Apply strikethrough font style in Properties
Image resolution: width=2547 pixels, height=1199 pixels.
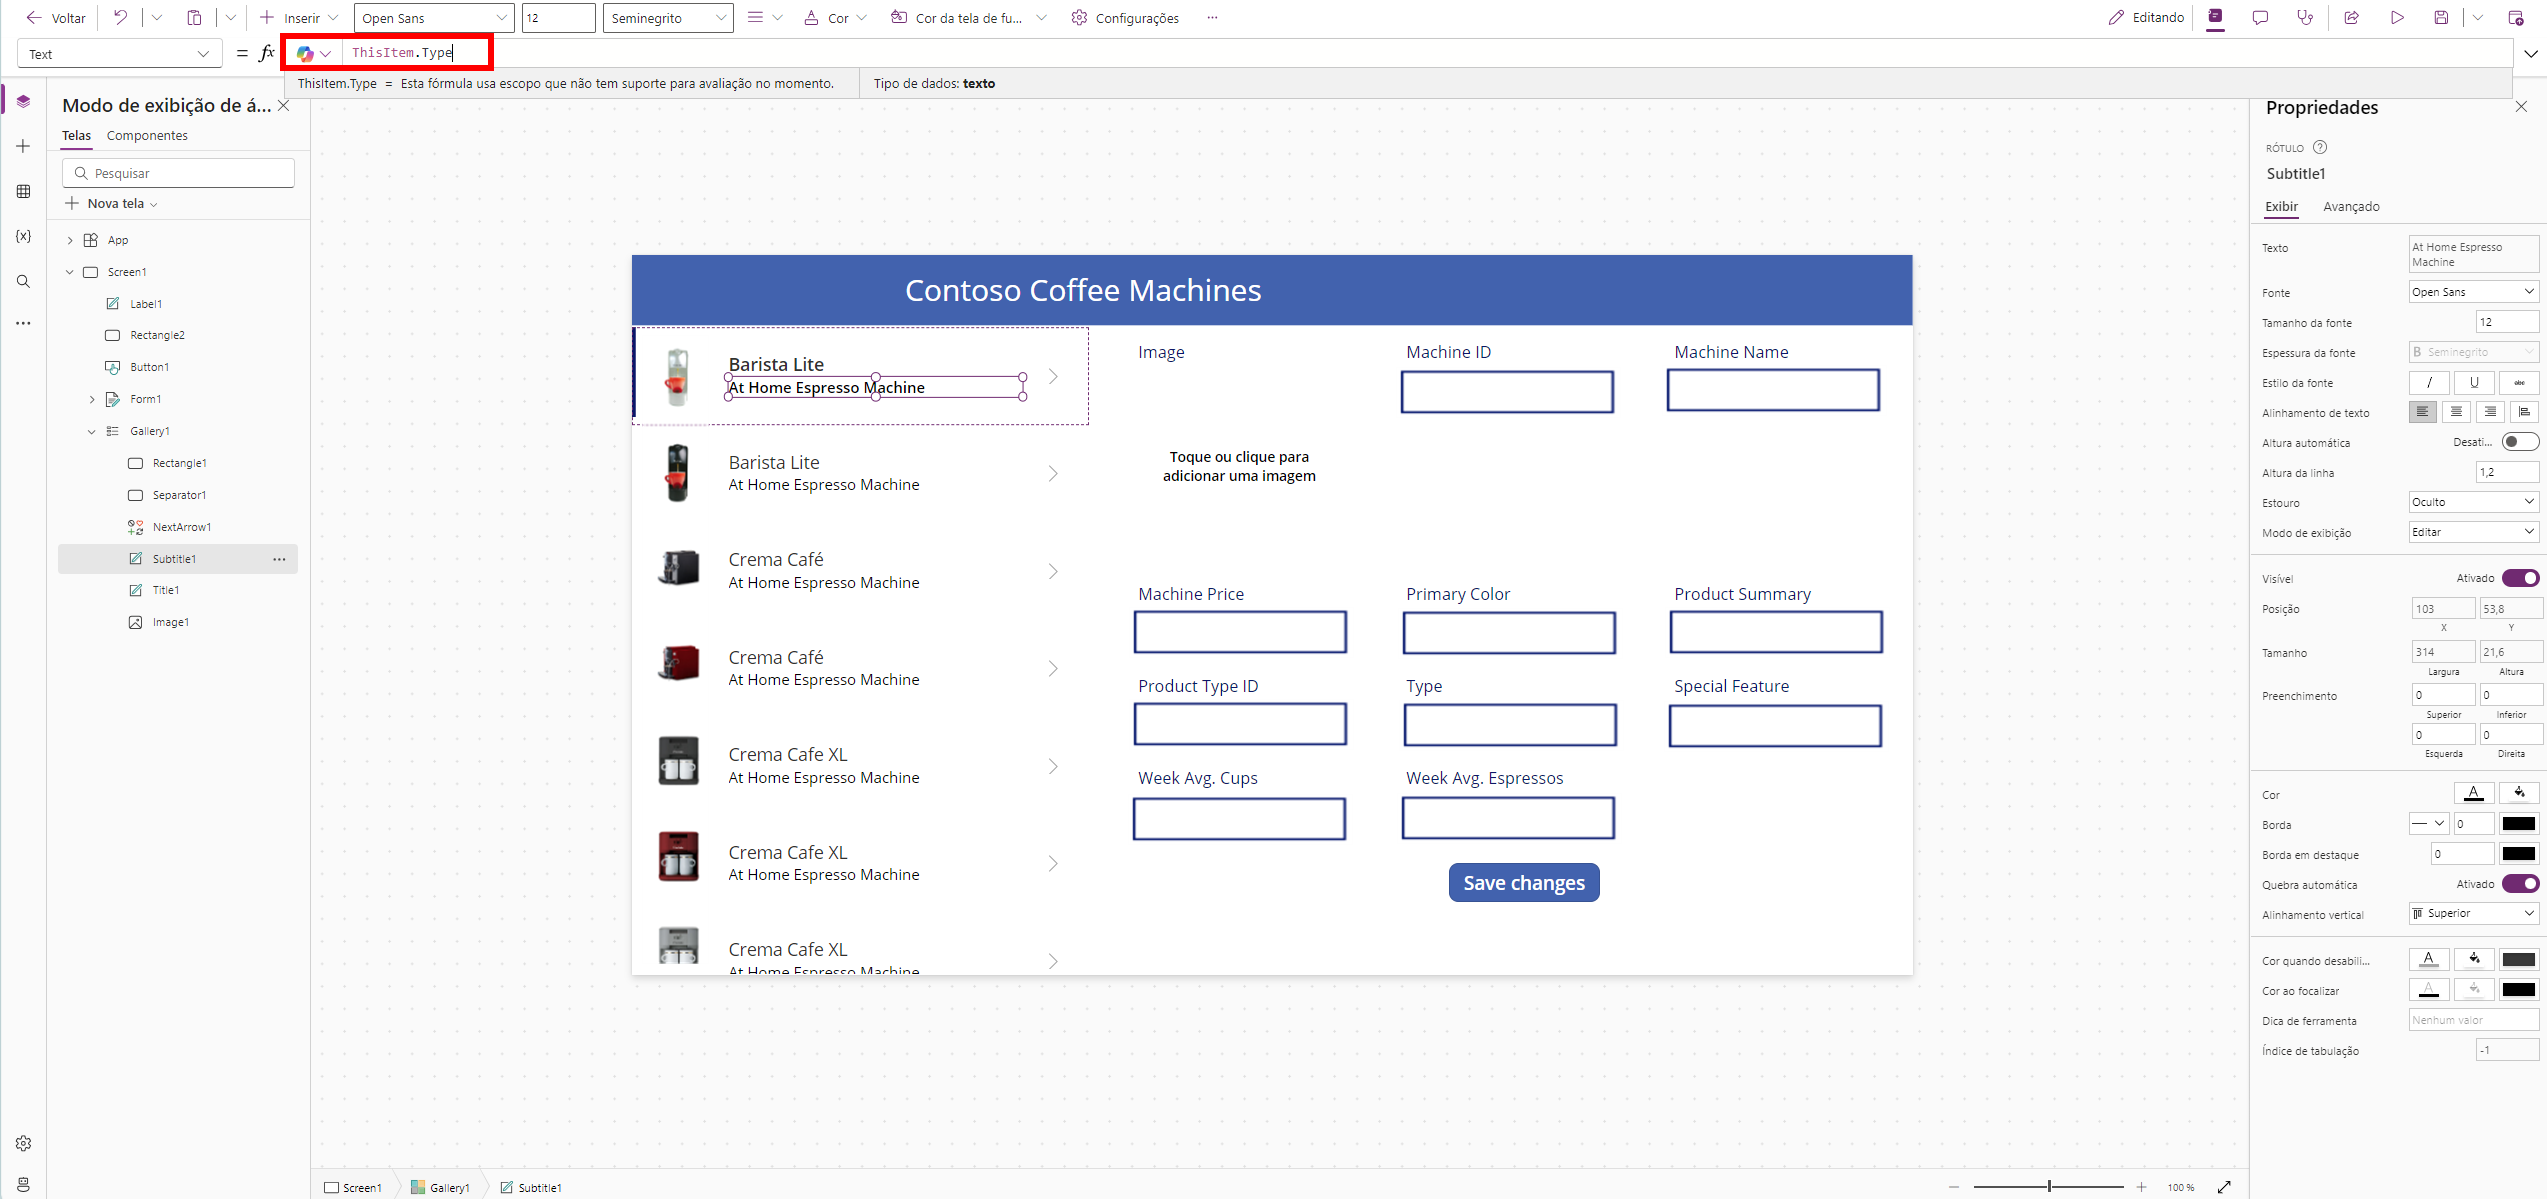pos(2519,382)
